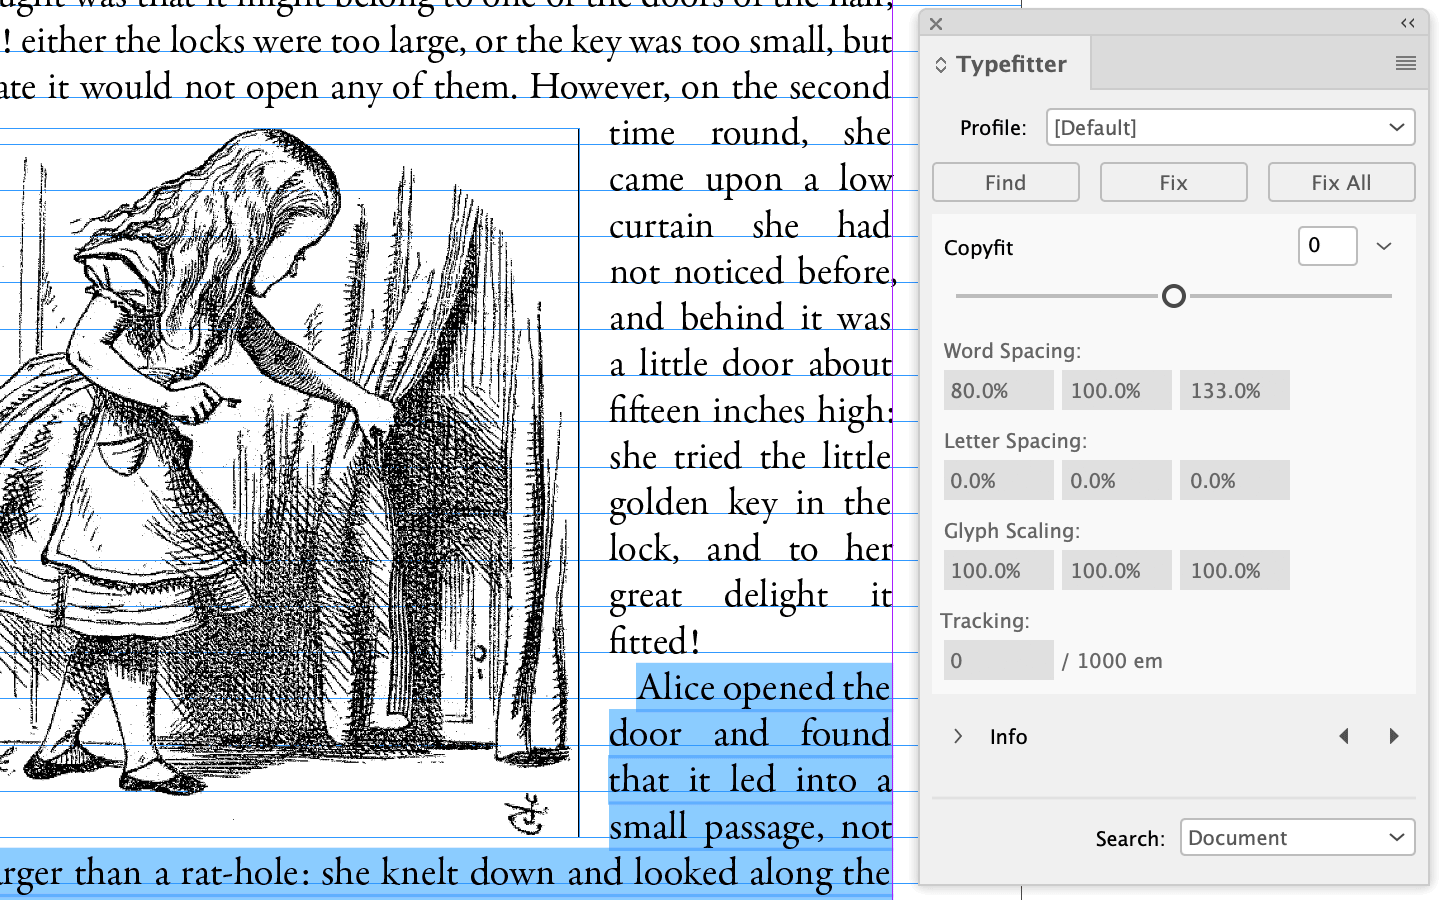
Task: Click the Alice illustration image in the document
Action: coord(289,483)
